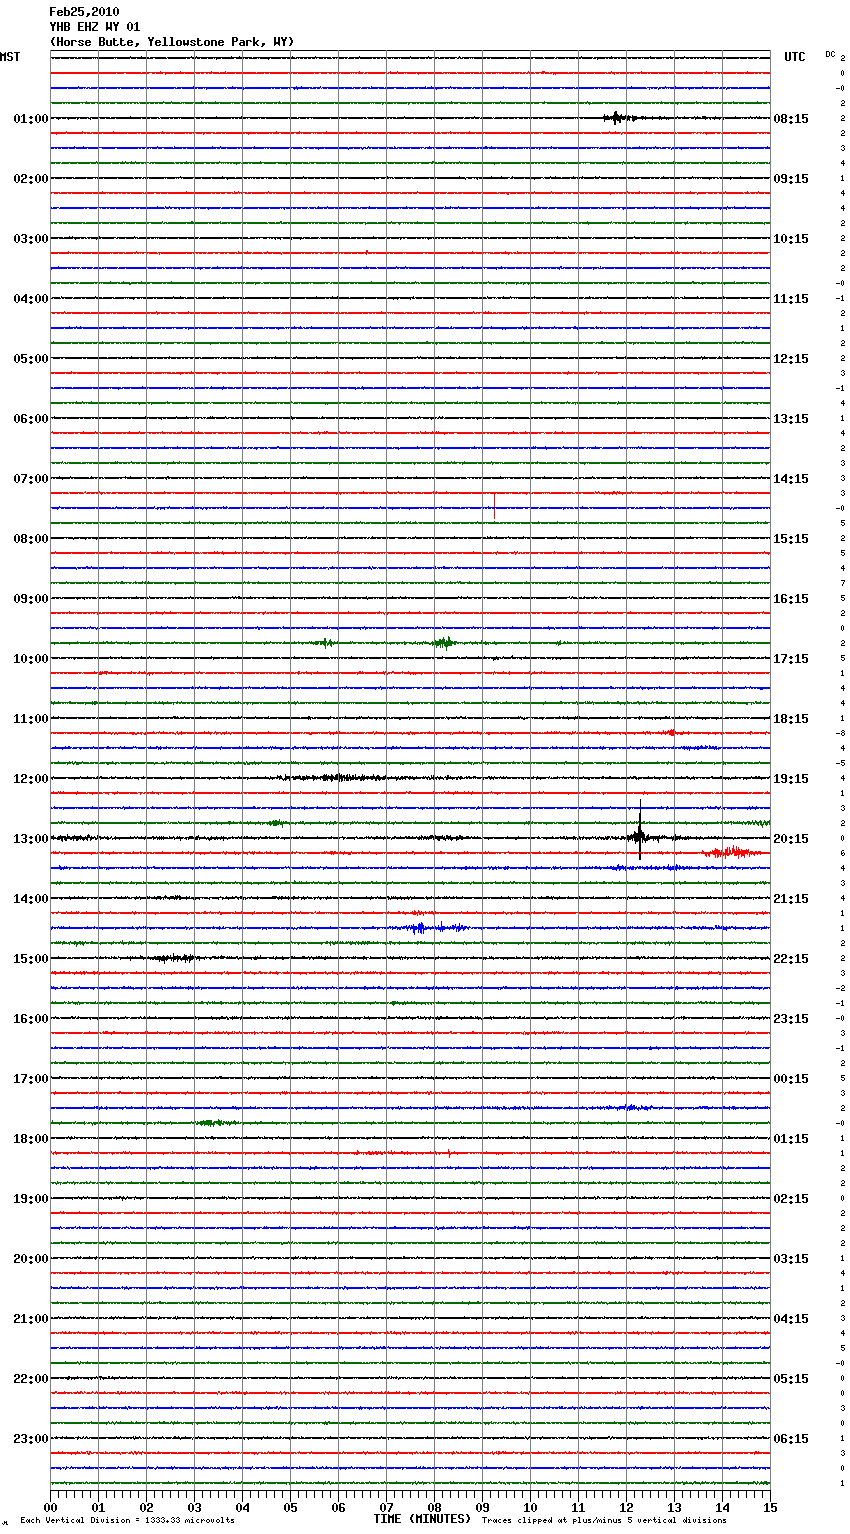Viewport: 850px width, 1534px height.
Task: Click the UTC column header
Action: pos(794,57)
